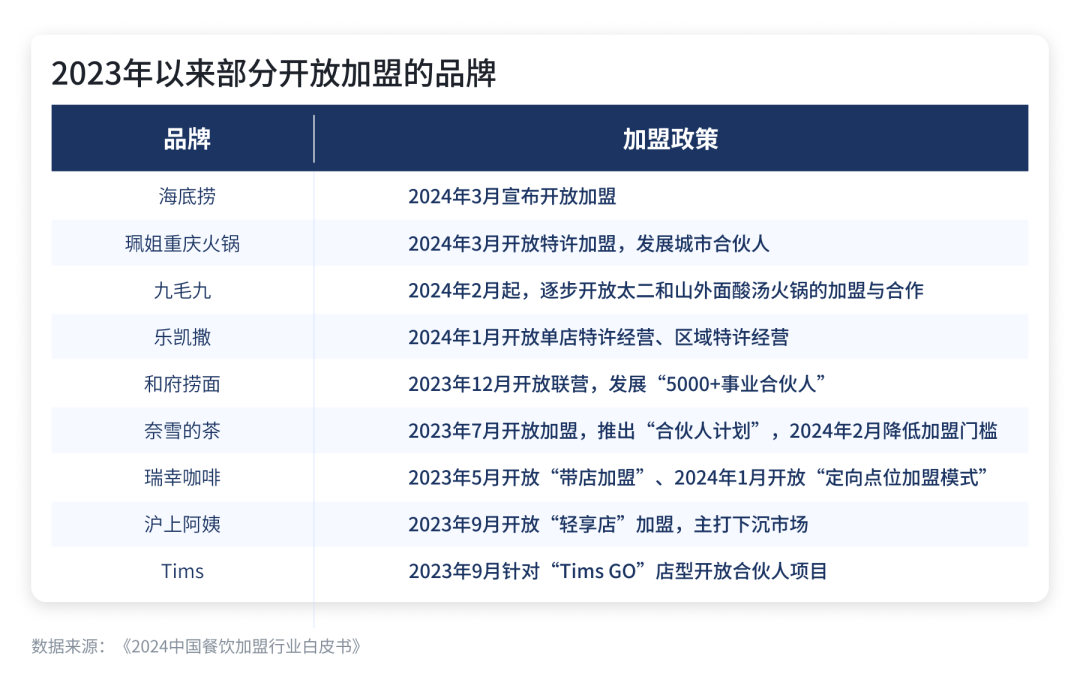Select the brand cell 乐凯撒
The height and width of the screenshot is (680, 1080).
coord(183,337)
